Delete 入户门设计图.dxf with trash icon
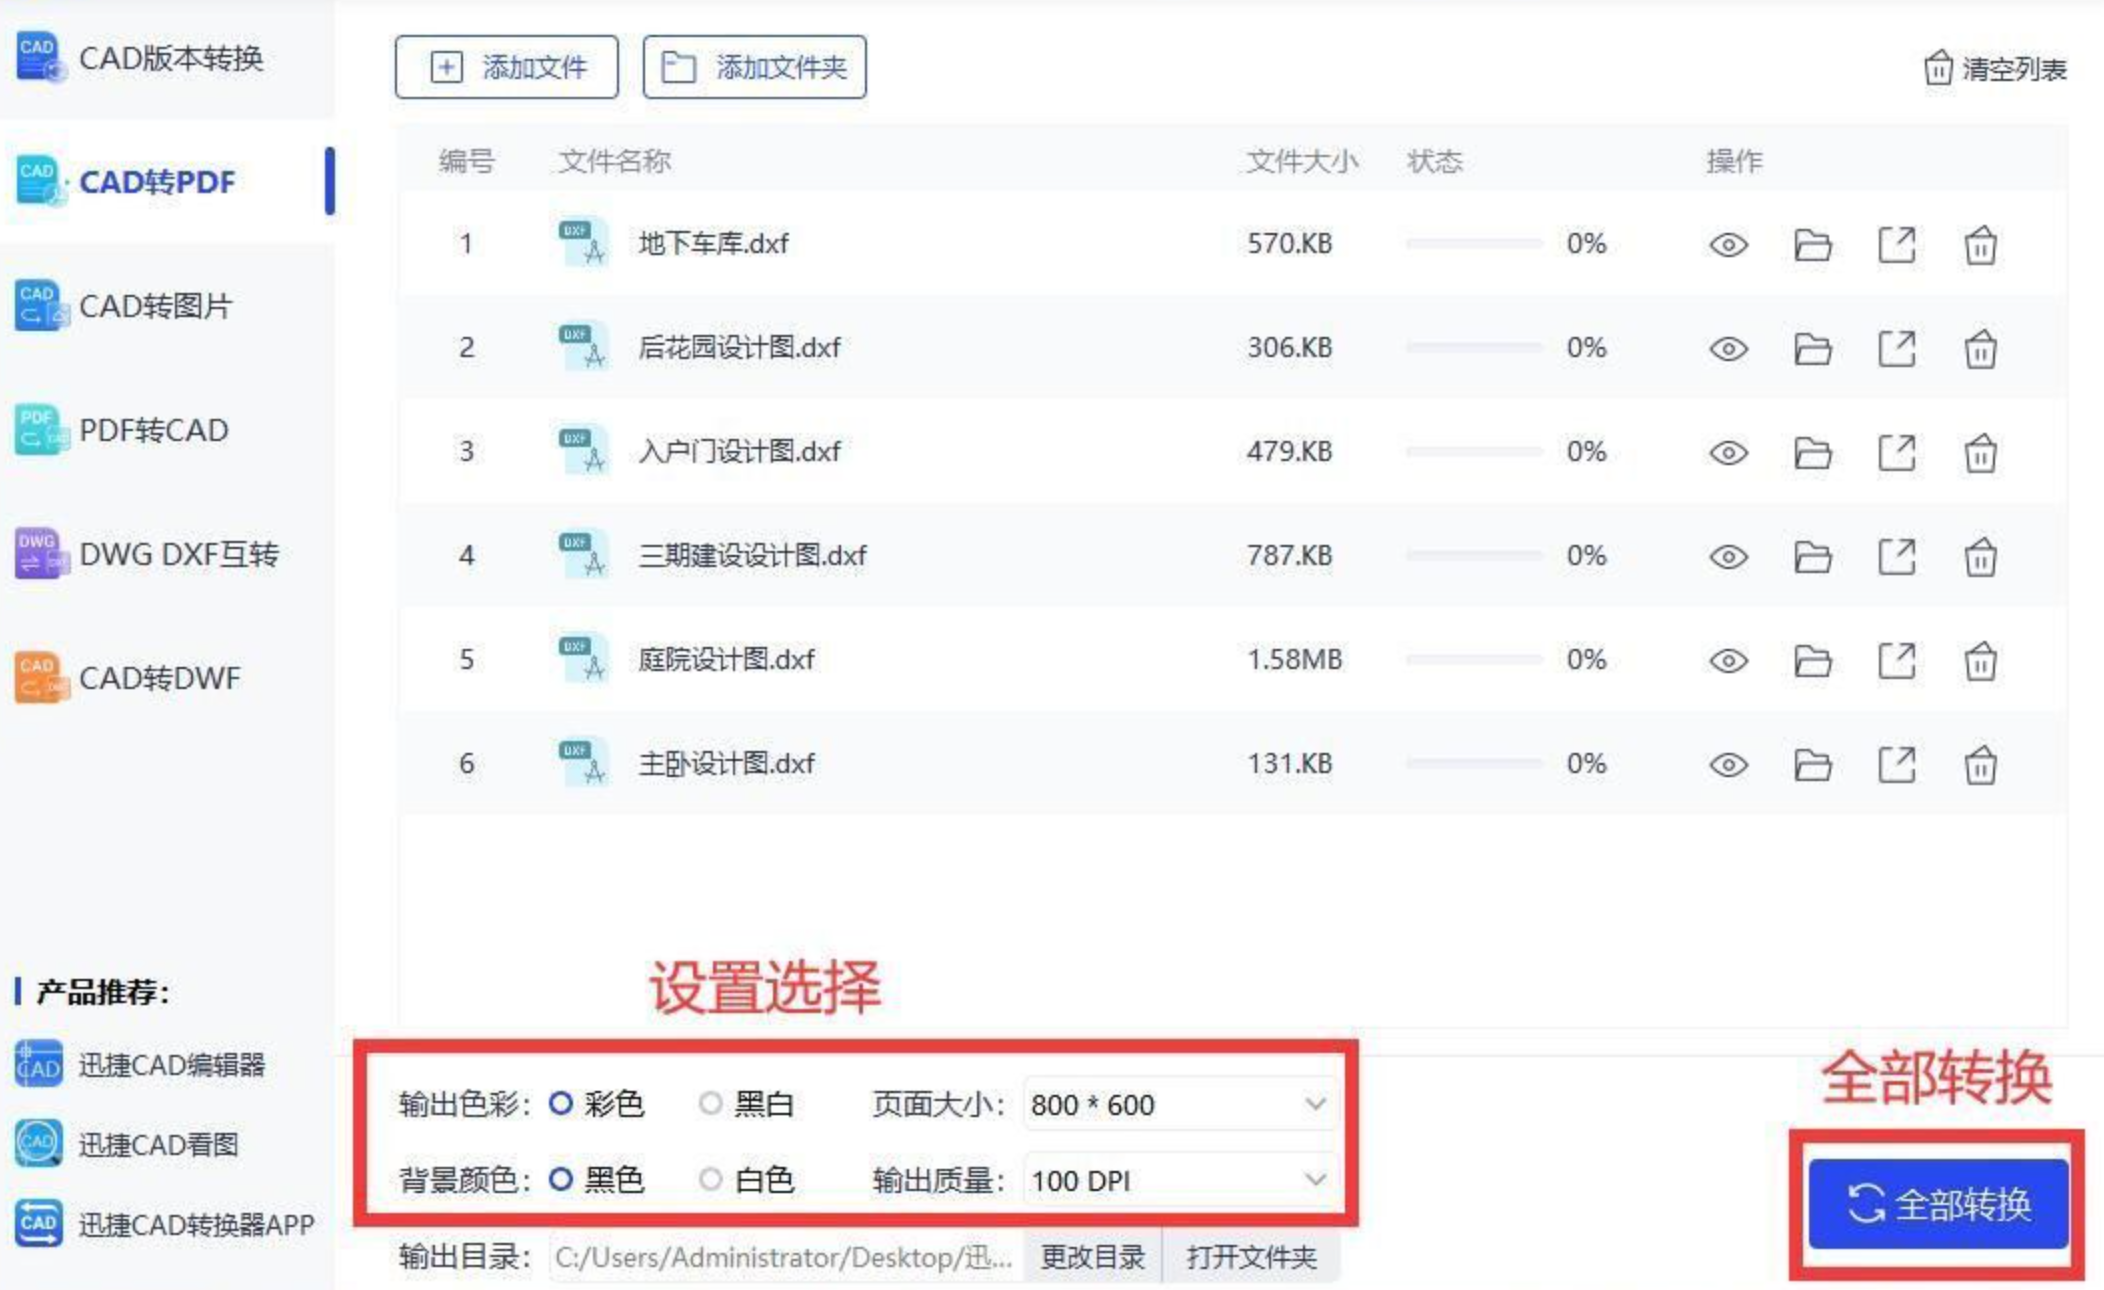The width and height of the screenshot is (2104, 1290). point(1980,453)
